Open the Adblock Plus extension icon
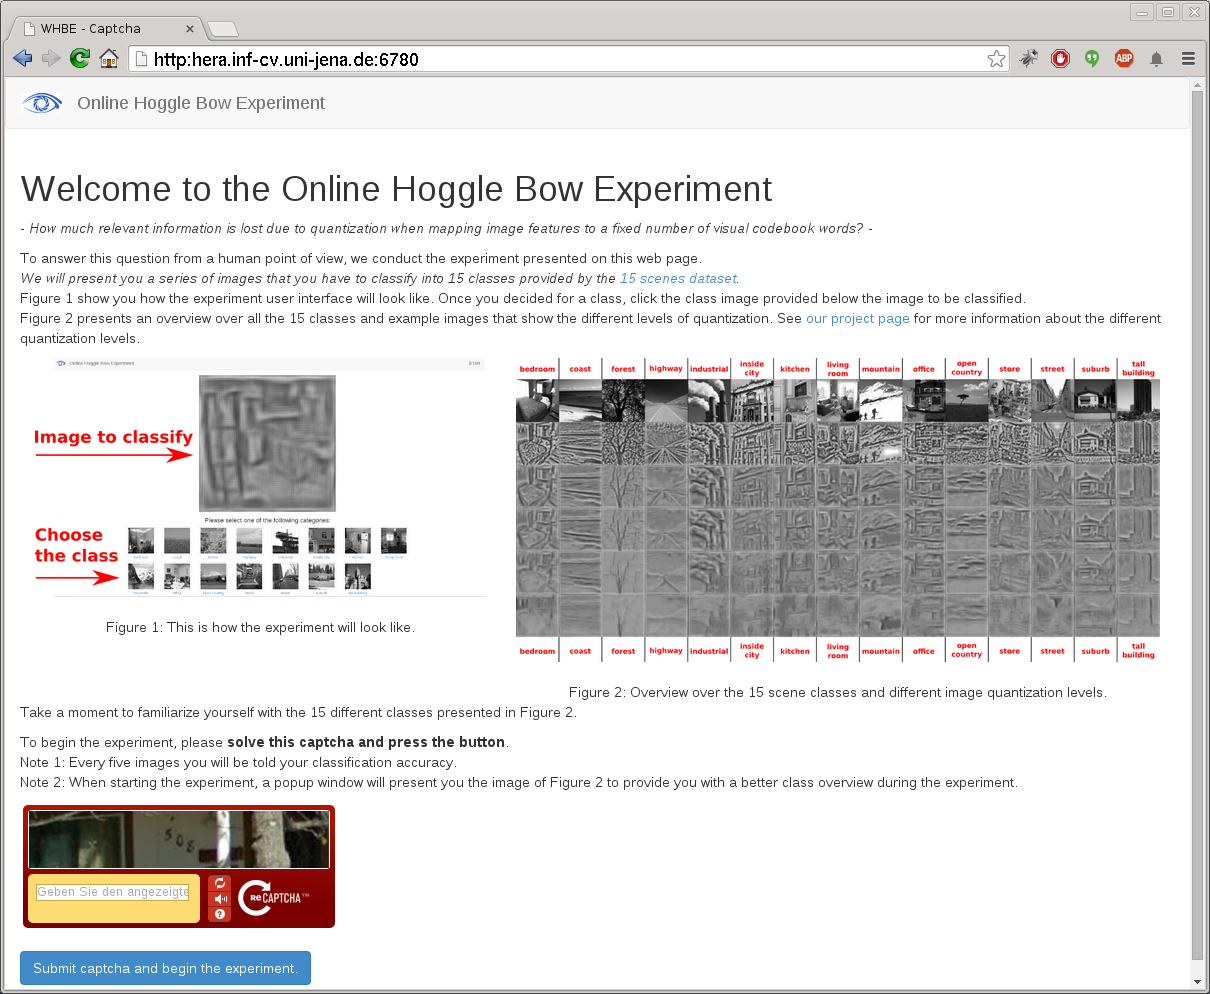The height and width of the screenshot is (994, 1210). 1124,59
